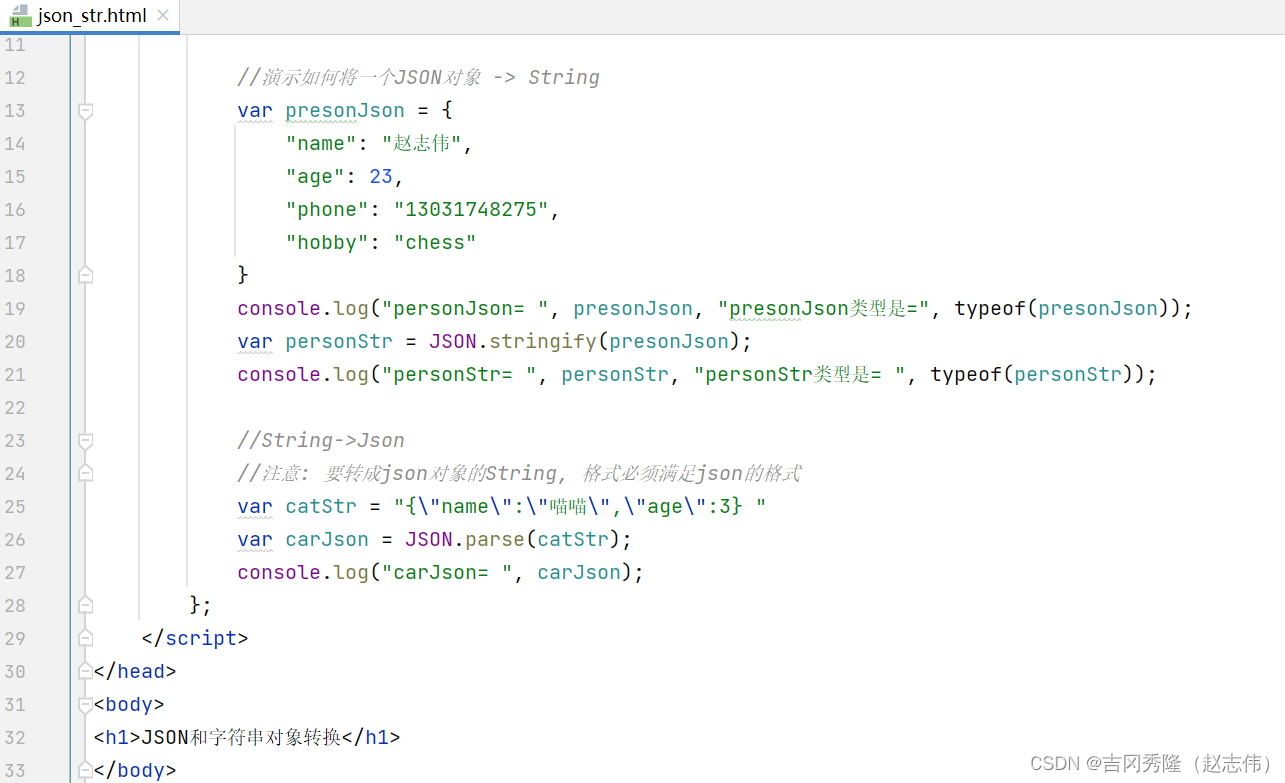Click console on line 27
This screenshot has height=783, width=1285.
279,572
